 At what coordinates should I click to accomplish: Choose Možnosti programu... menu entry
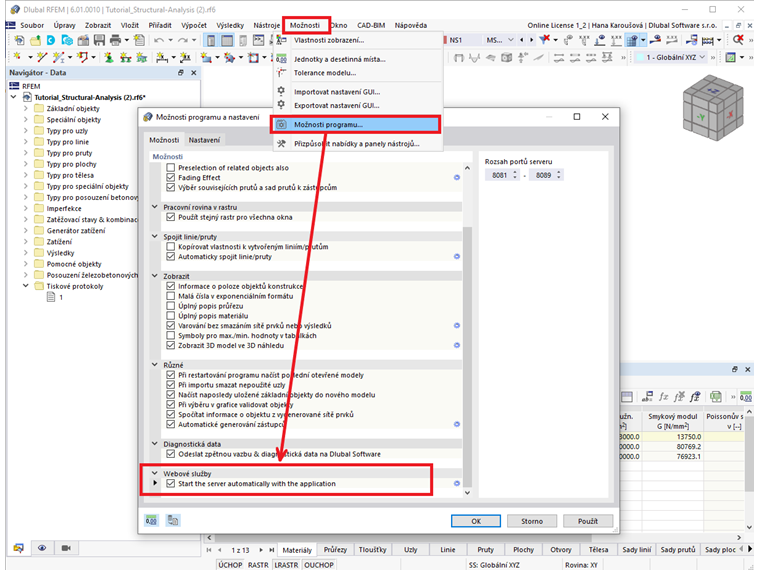(356, 125)
